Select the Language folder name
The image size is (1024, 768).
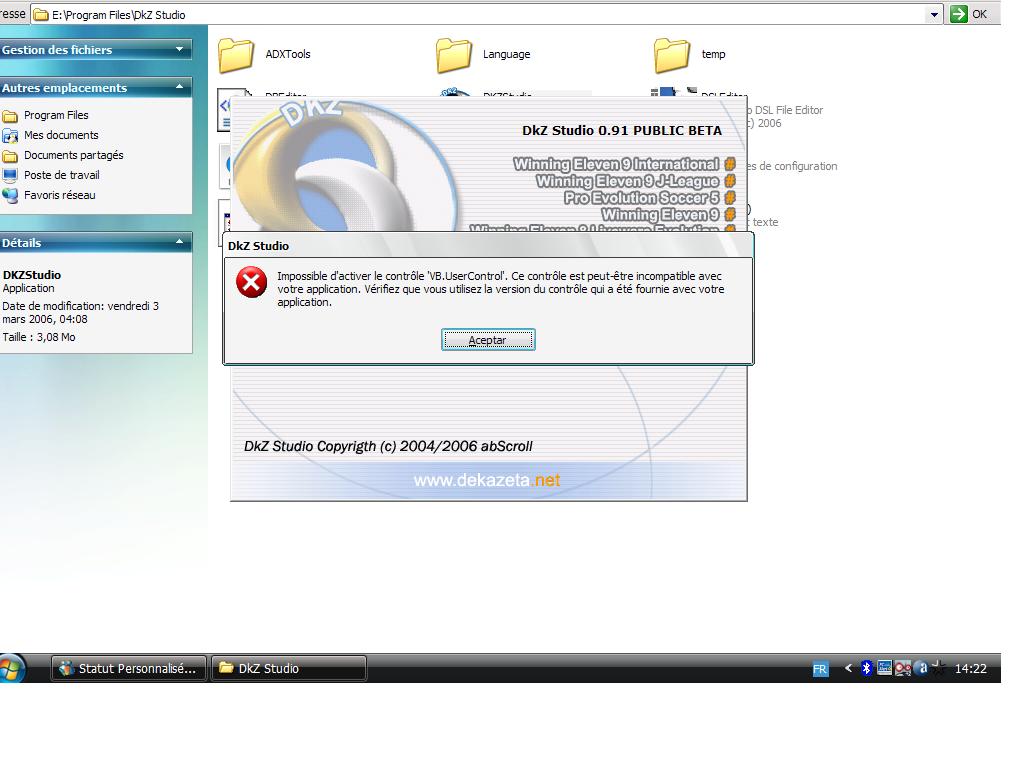(507, 54)
